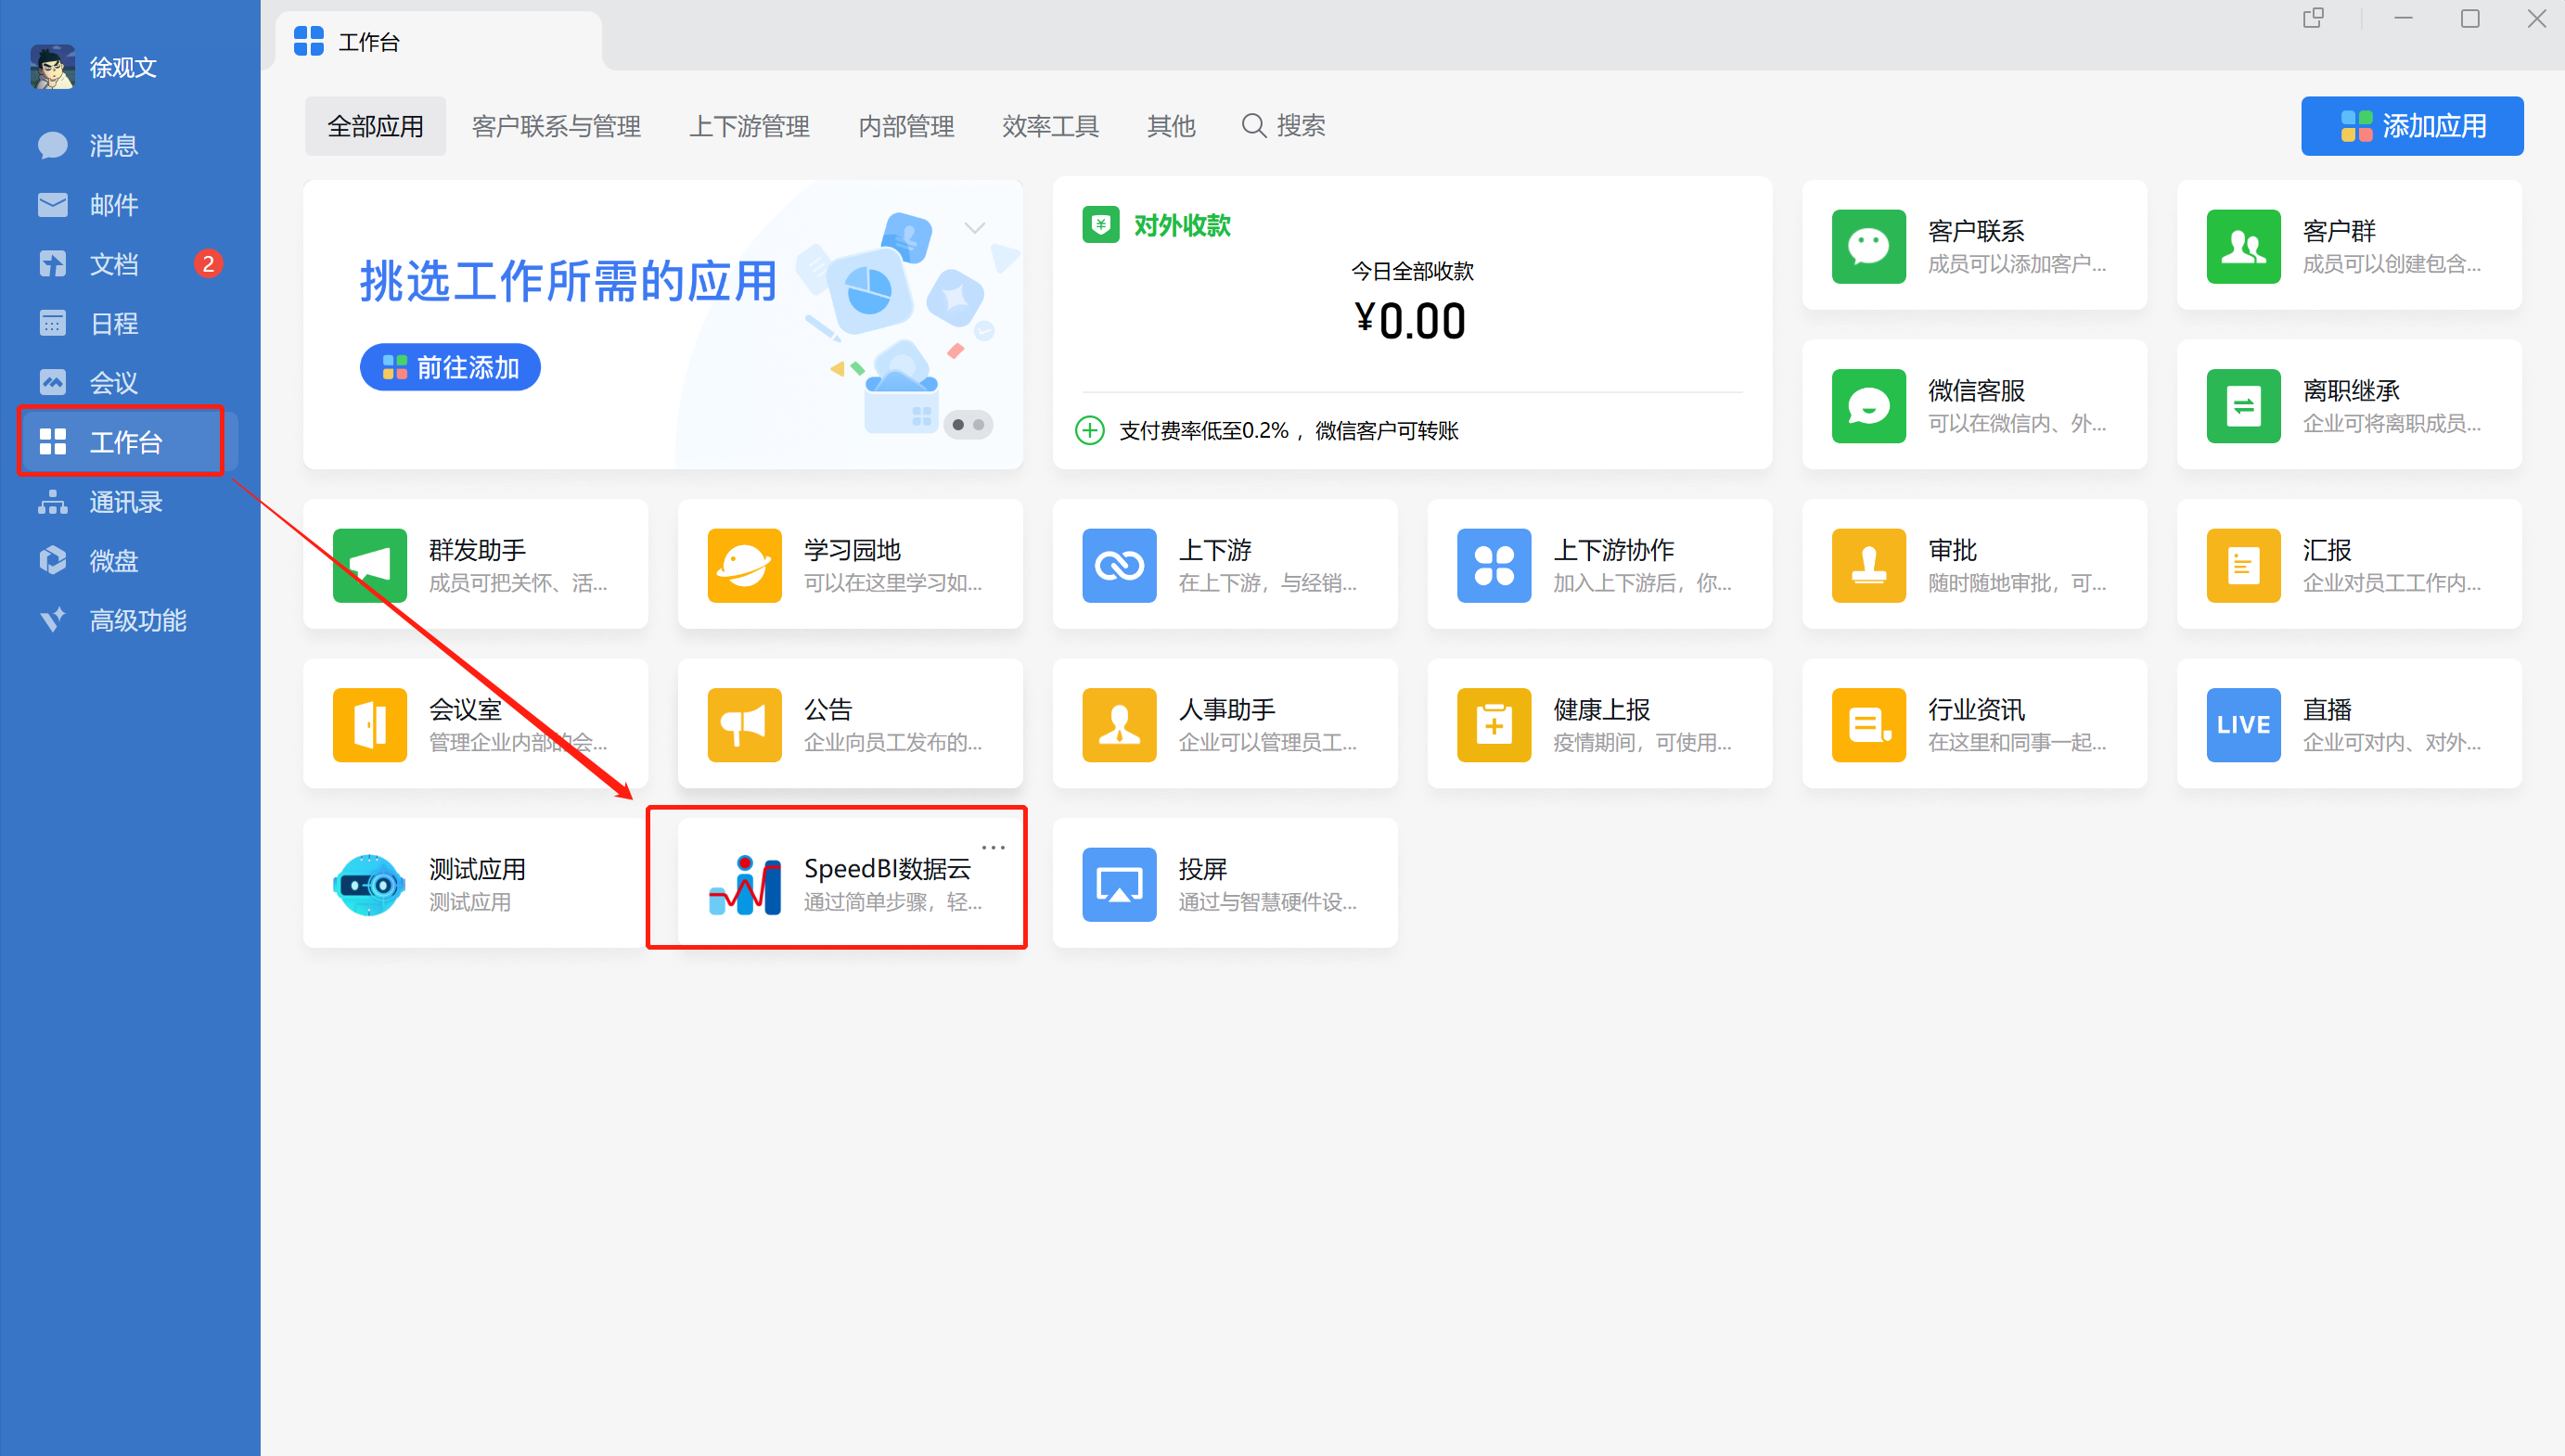Open the 会议 meeting section
The height and width of the screenshot is (1456, 2565).
coord(112,383)
